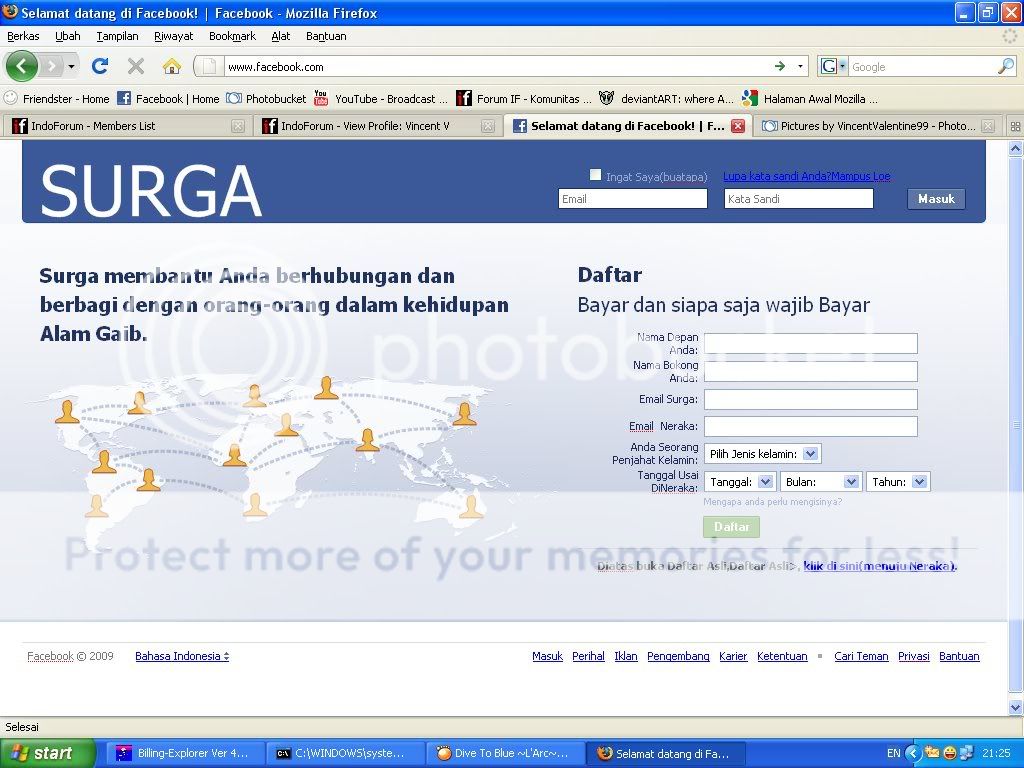Screen dimensions: 1024x768
Task: Open Halaman Awal Mozilla bookmark
Action: pos(810,99)
